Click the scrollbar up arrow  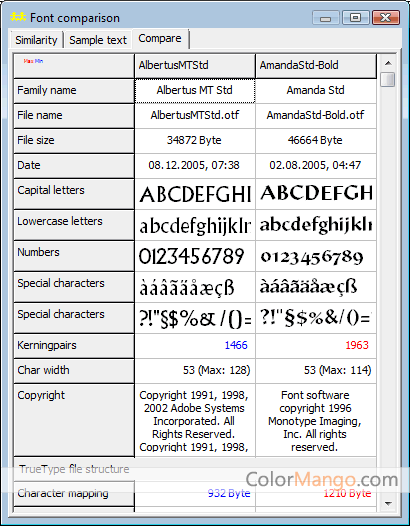point(388,63)
